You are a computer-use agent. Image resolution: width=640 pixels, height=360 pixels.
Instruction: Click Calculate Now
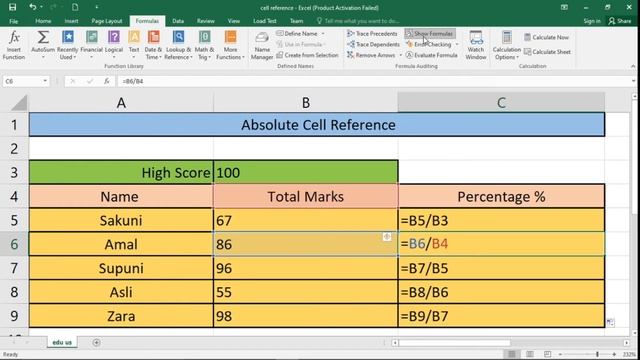[546, 37]
